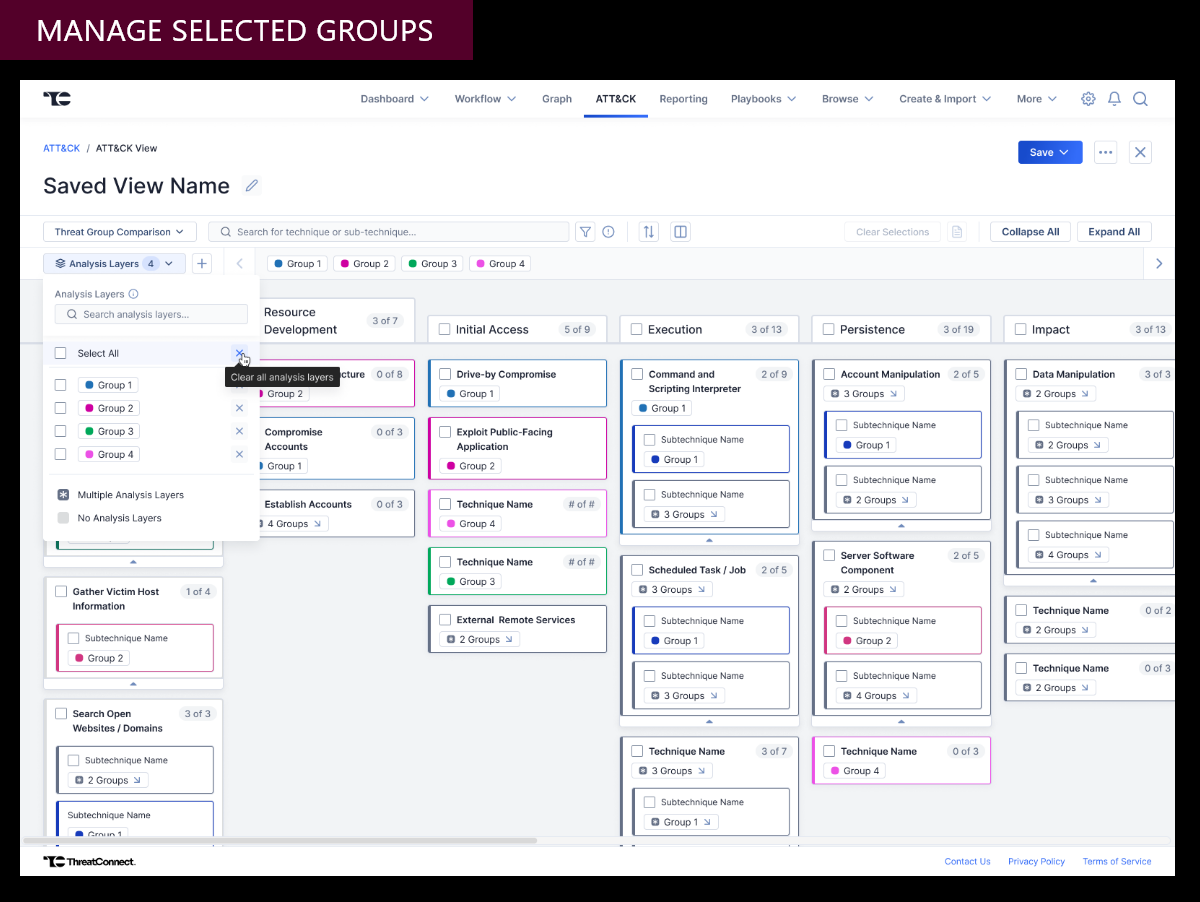Open Privacy Policy link
1200x902 pixels.
(x=1036, y=861)
